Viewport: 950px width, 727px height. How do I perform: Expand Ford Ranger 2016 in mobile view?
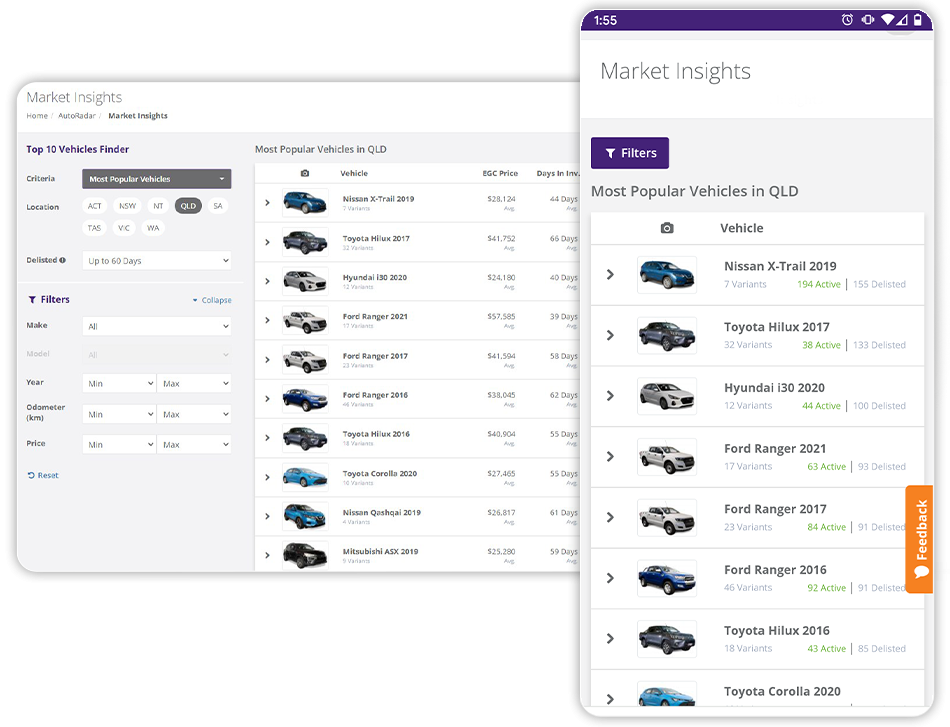tap(610, 578)
